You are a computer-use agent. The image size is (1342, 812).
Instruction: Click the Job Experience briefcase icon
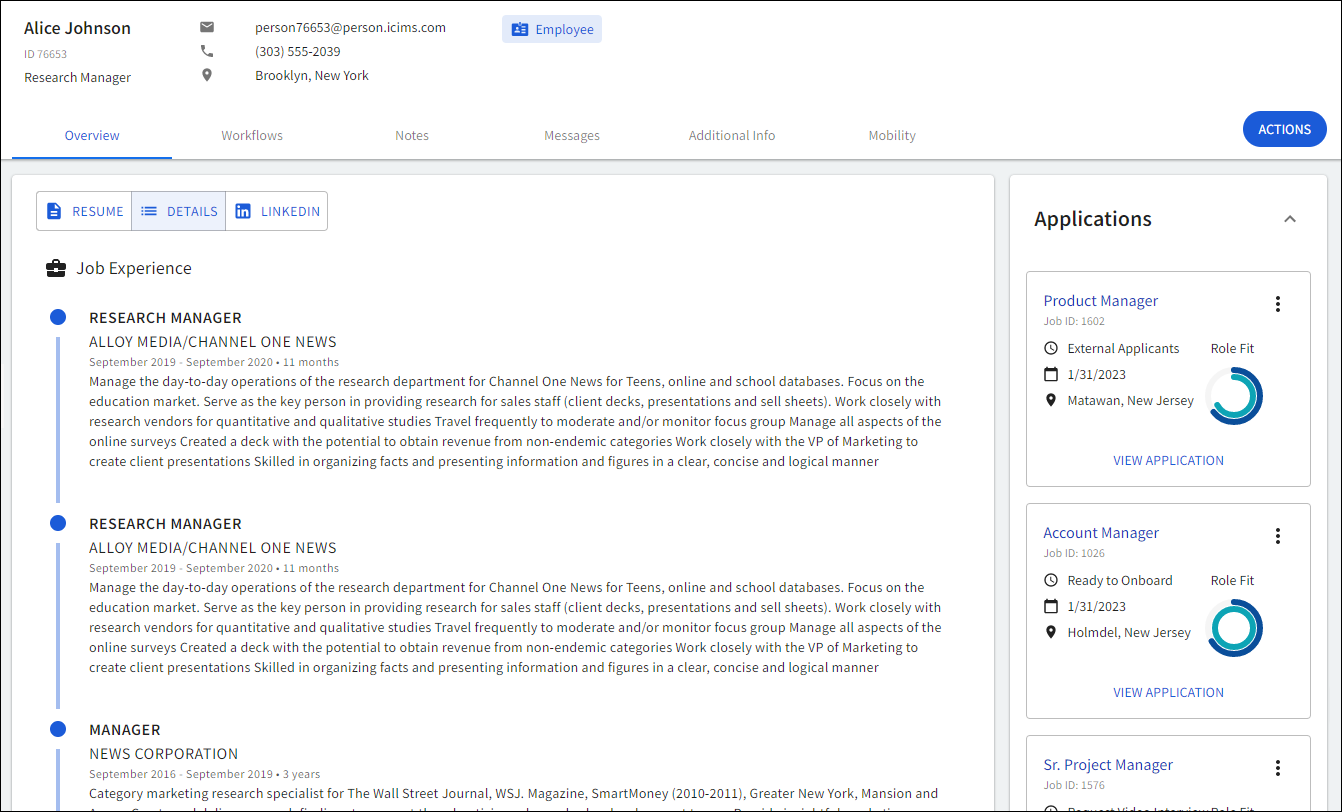click(x=56, y=268)
